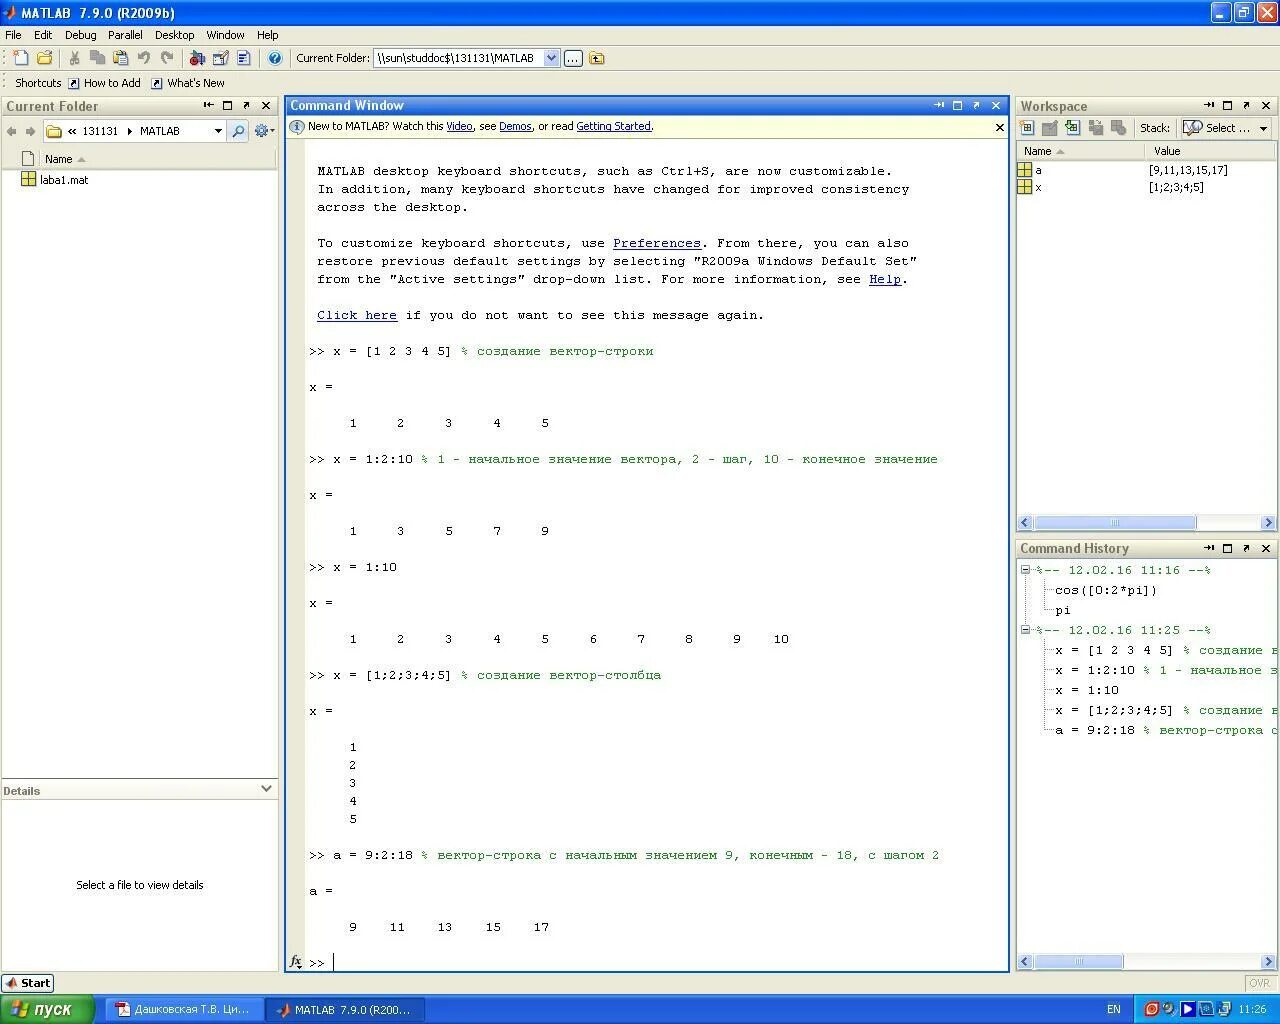Select variable x in Workspace

(1146, 187)
